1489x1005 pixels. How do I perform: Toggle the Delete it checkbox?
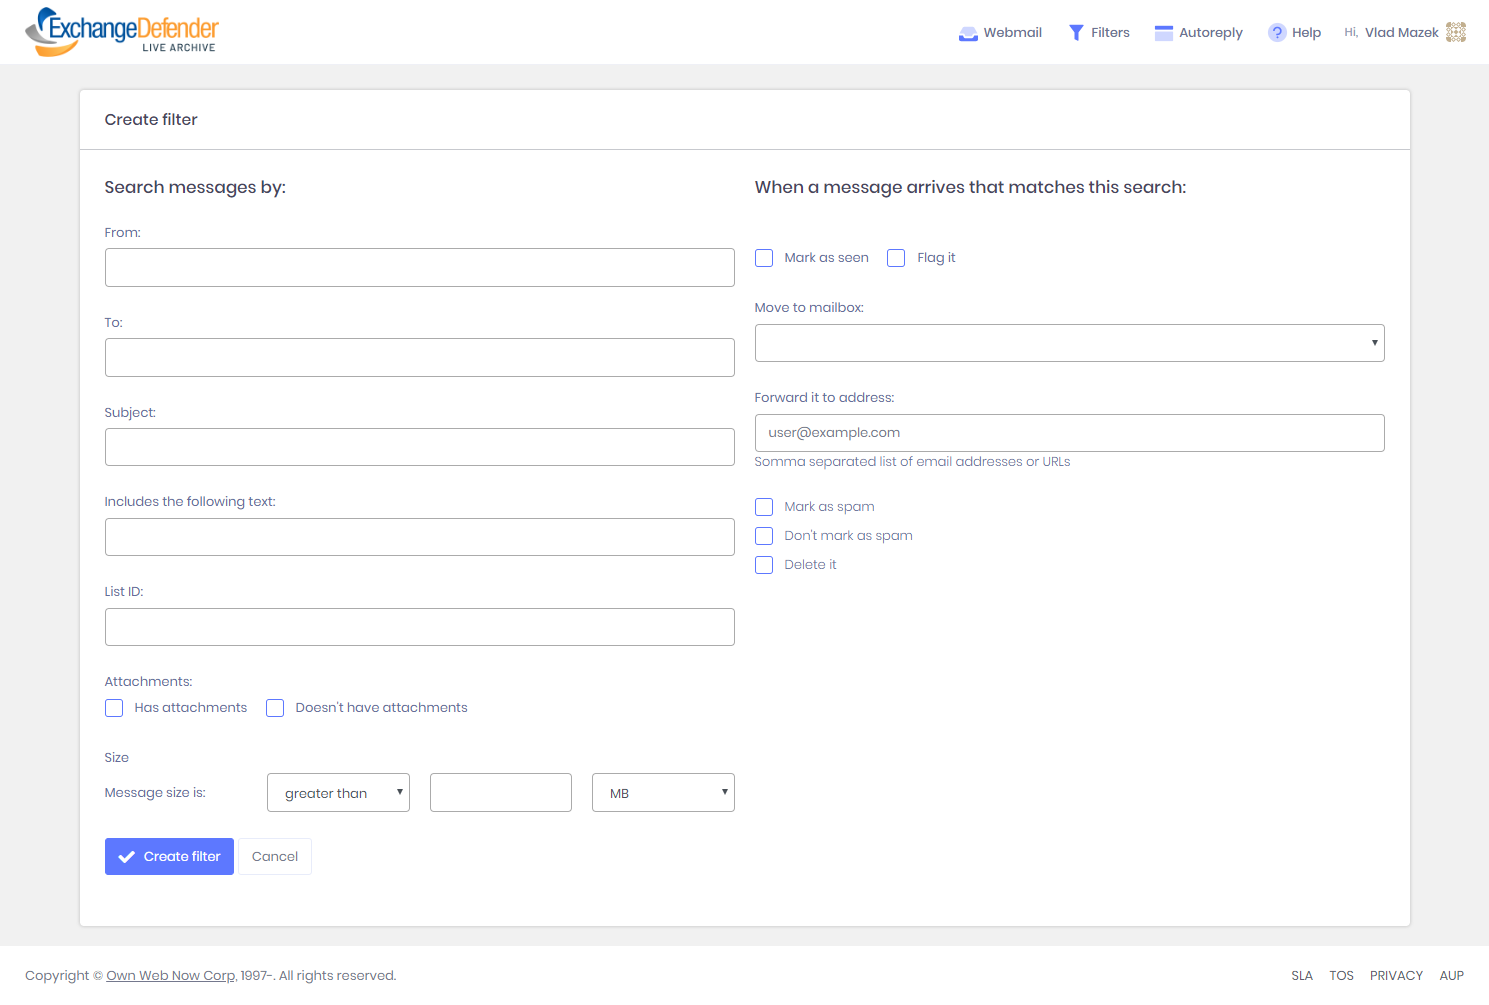point(764,565)
